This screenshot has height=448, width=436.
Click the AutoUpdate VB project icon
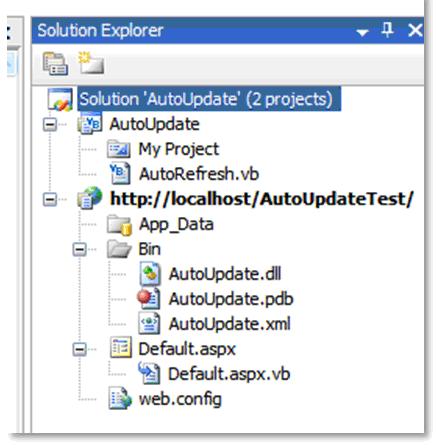coord(89,124)
